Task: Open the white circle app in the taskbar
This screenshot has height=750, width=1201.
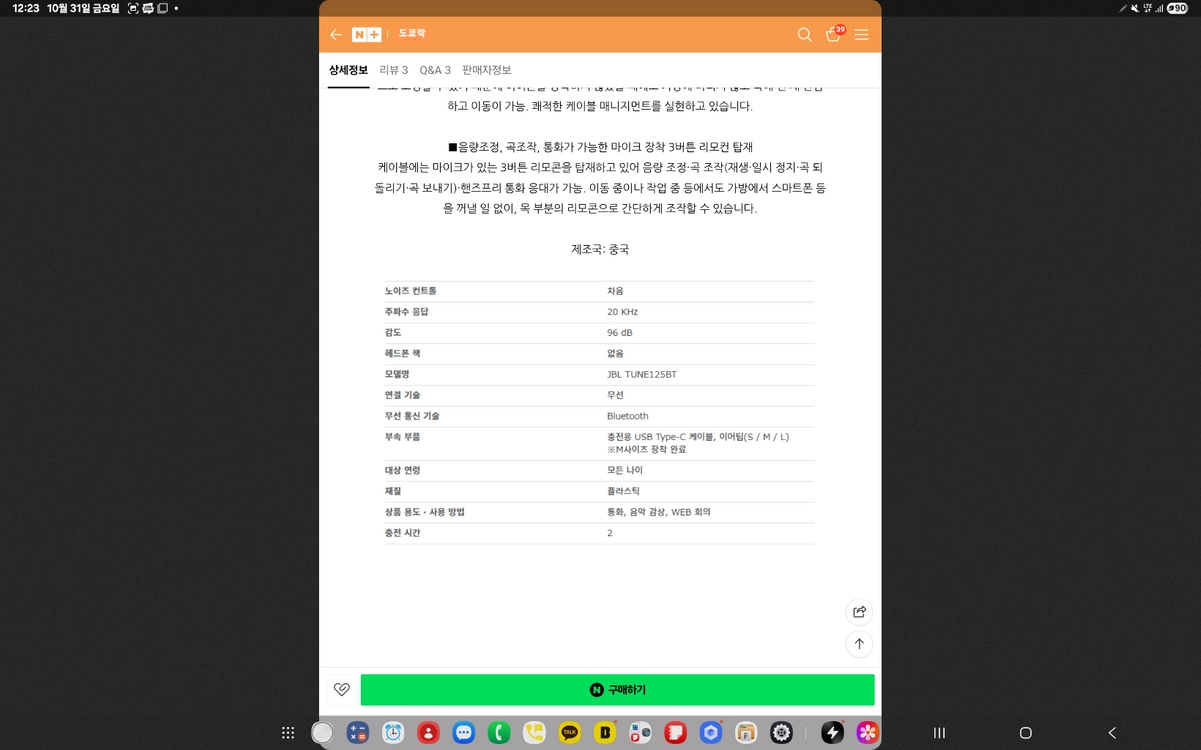Action: (x=322, y=733)
